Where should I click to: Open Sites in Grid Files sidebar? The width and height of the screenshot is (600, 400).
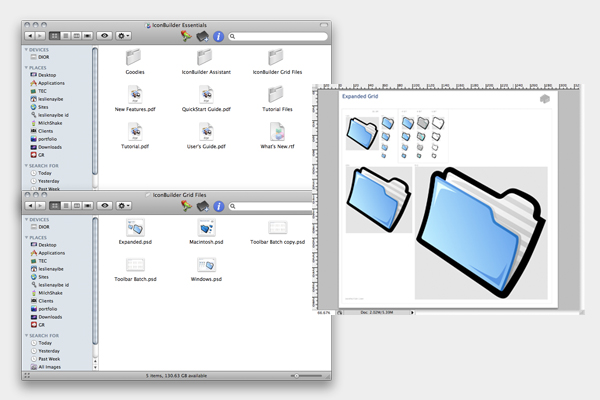click(x=40, y=277)
